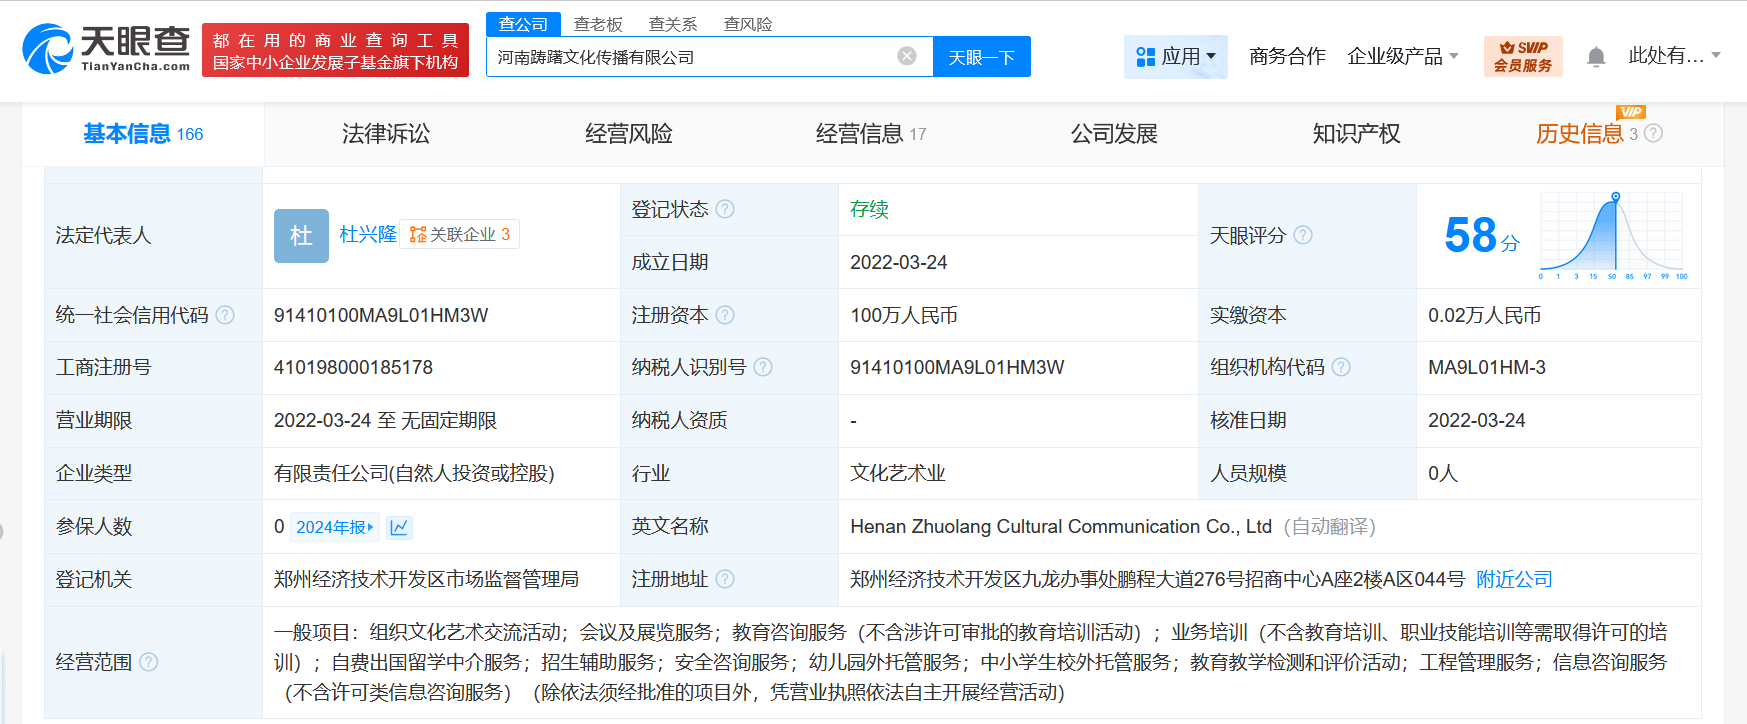Open the 附近公司 link
The image size is (1747, 724).
tap(1514, 579)
